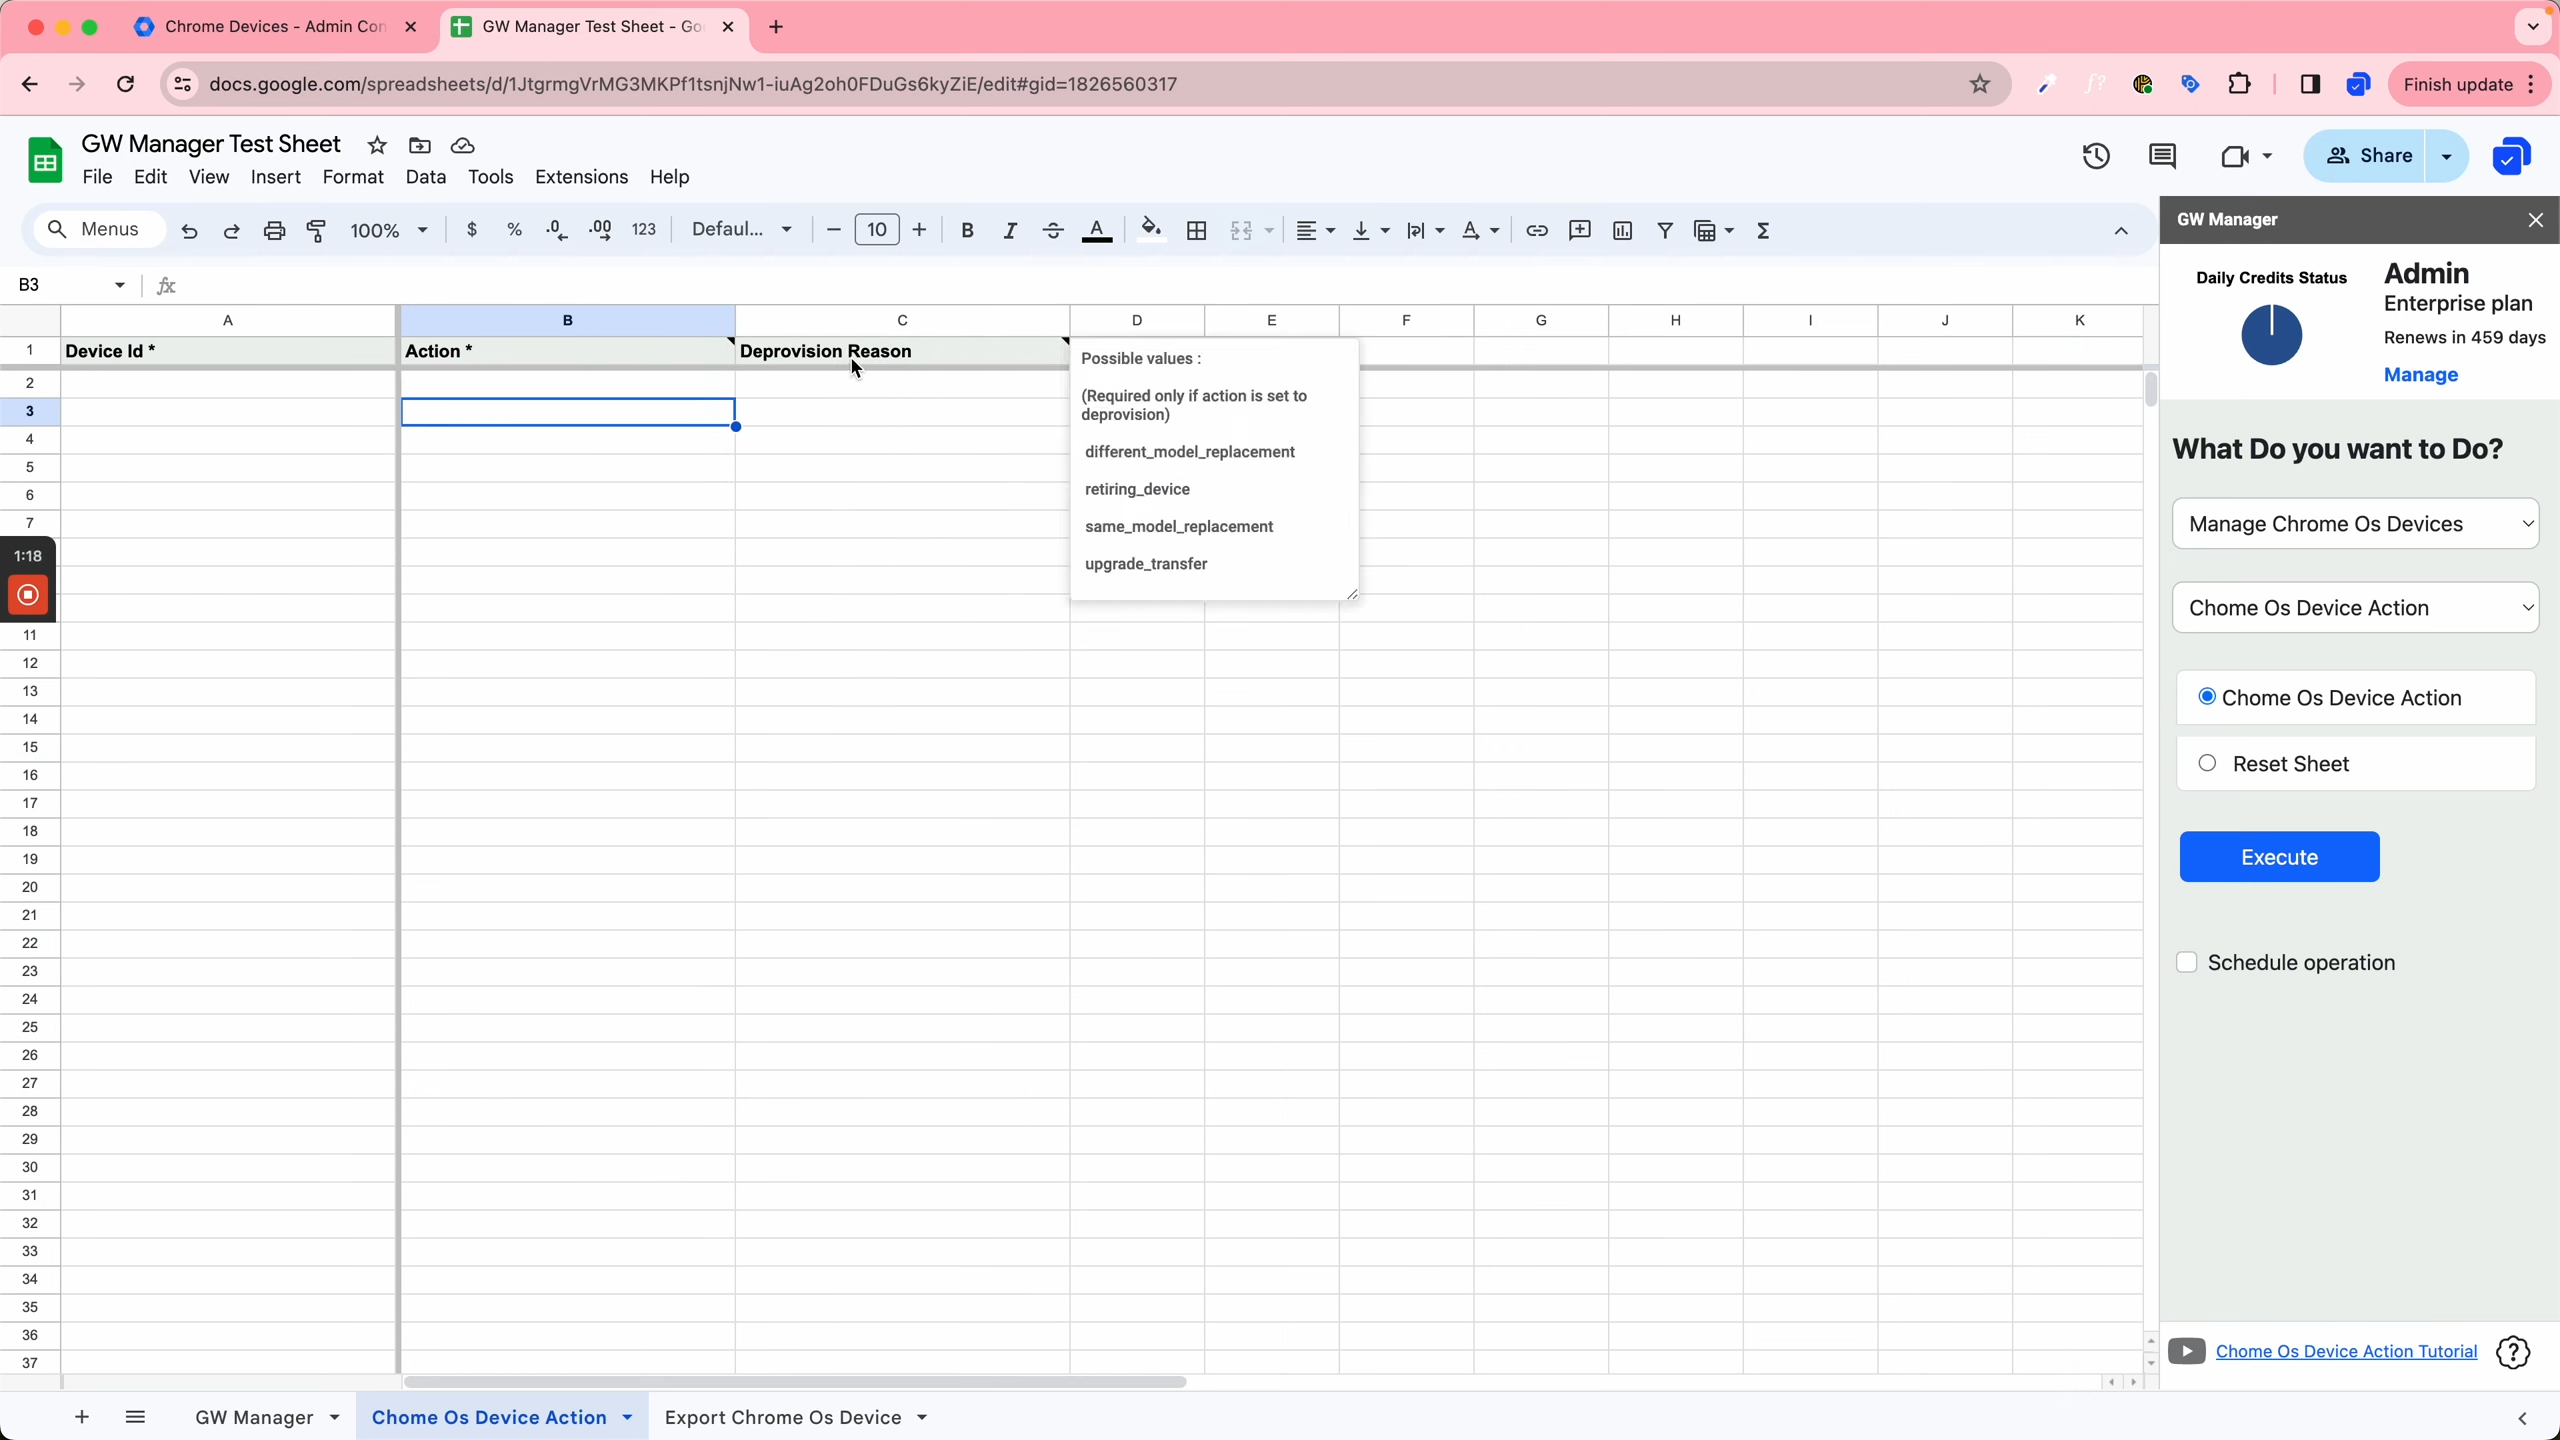Click the Create a filter icon
The image size is (2560, 1440).
1665,230
